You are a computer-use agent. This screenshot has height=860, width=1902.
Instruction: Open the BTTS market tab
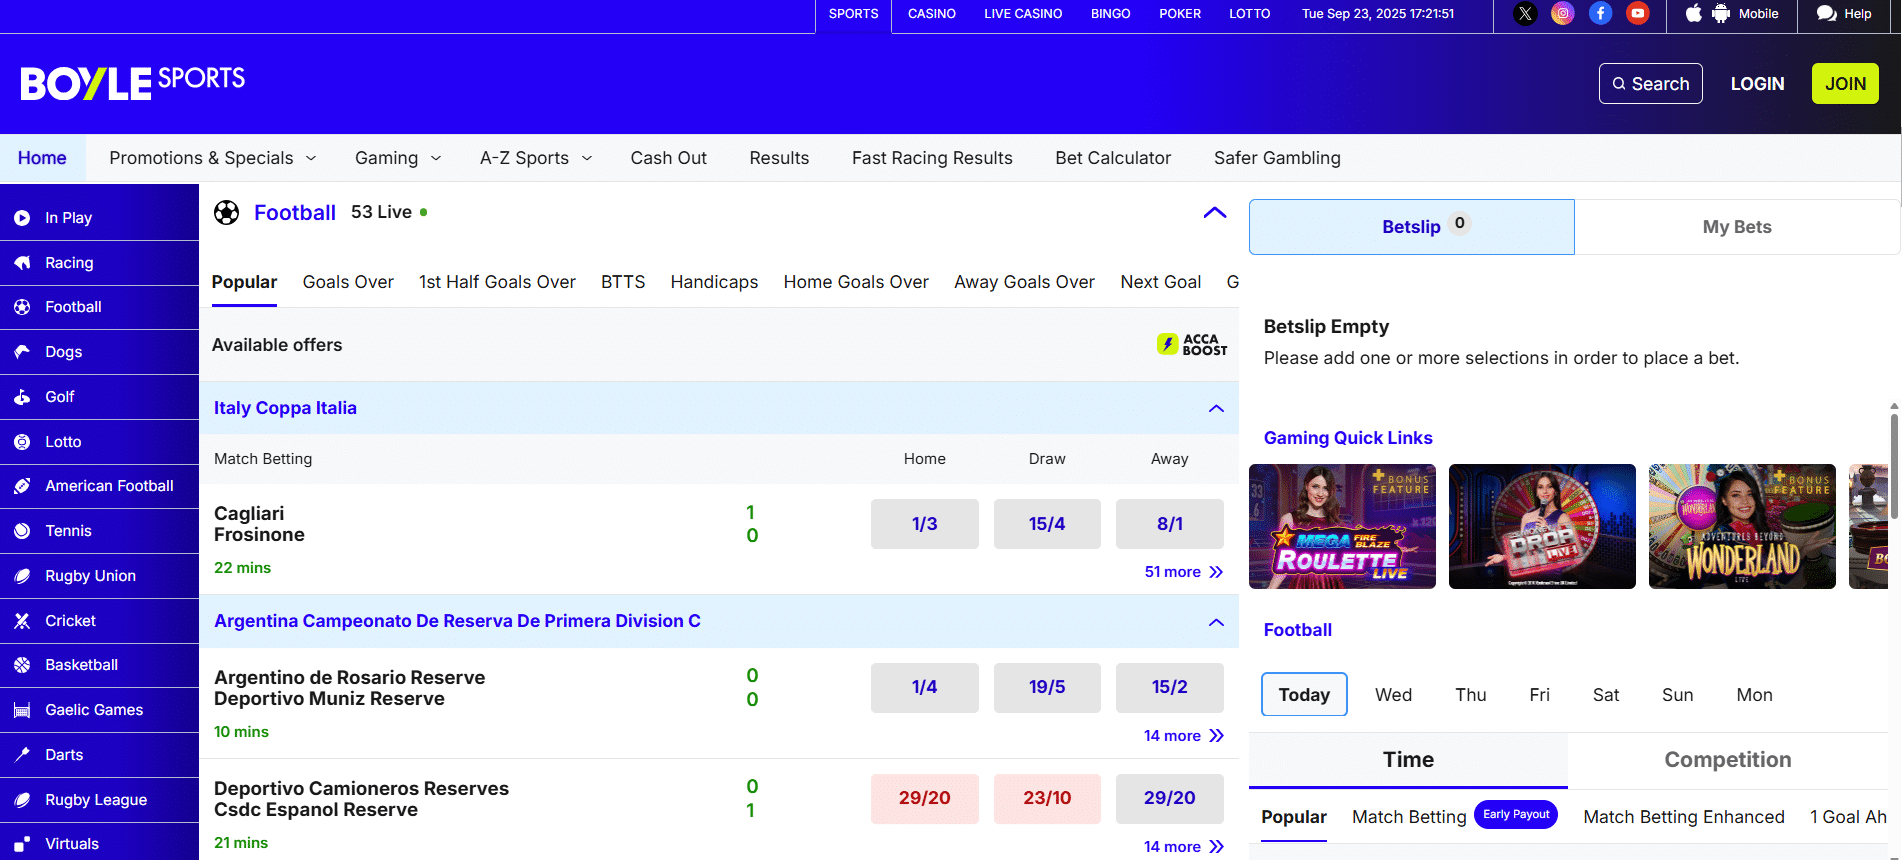[x=623, y=282]
